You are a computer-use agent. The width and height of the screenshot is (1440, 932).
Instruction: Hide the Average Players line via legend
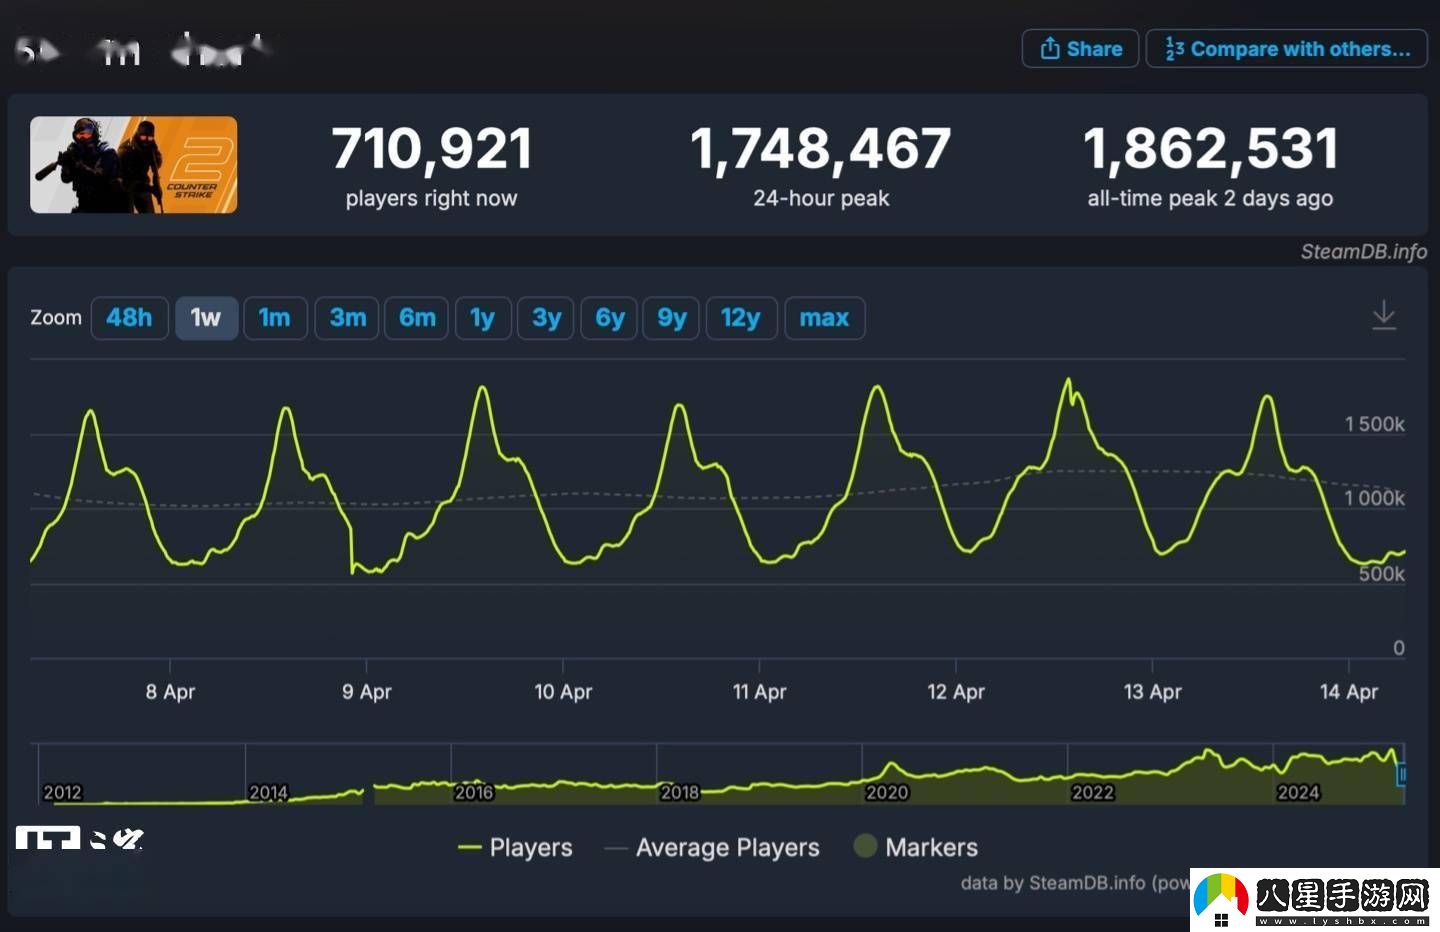(x=712, y=847)
